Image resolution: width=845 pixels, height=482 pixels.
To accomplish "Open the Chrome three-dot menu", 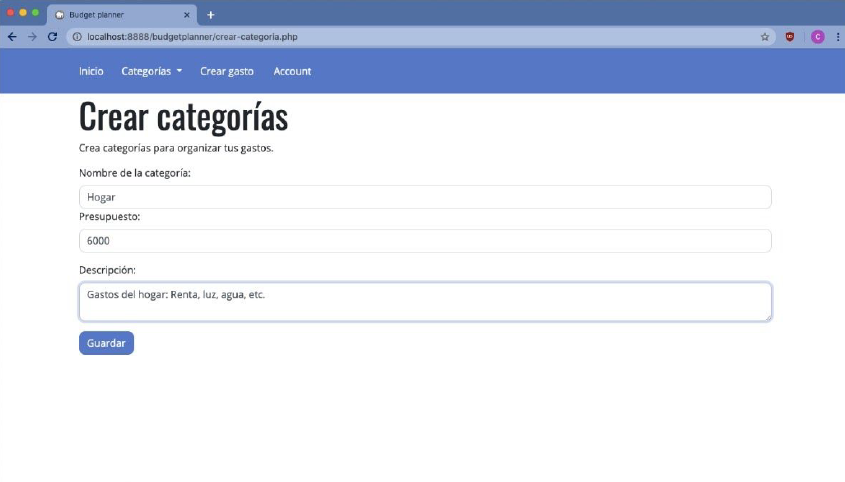I will click(x=836, y=37).
